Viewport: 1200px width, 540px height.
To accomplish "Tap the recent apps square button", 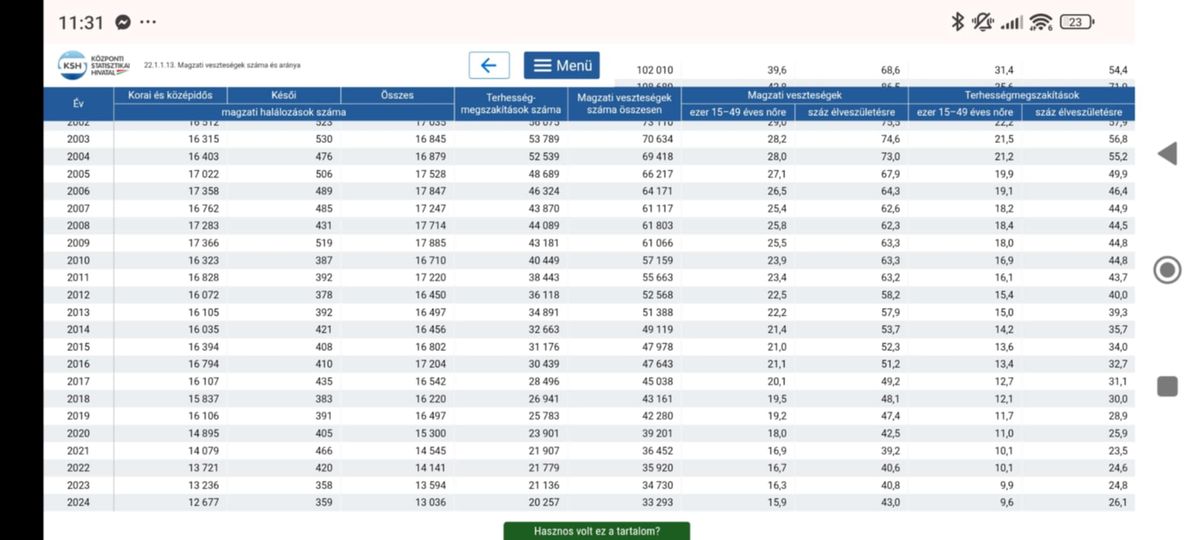I will point(1166,386).
